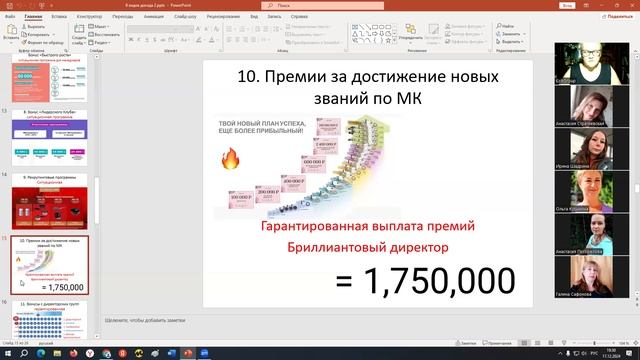Open Word from the taskbar
This screenshot has height=360, width=640.
(171, 353)
